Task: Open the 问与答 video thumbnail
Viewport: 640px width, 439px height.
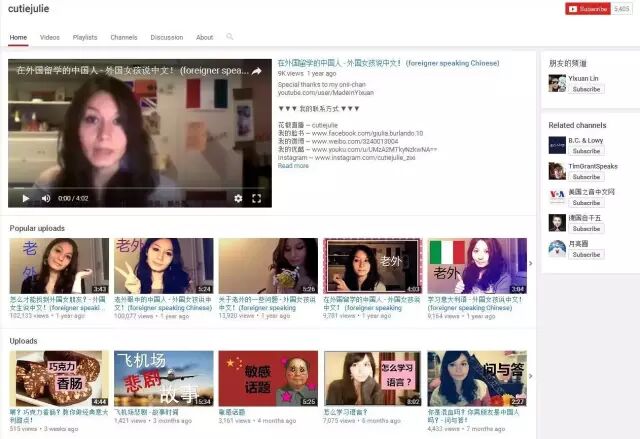Action: coord(477,378)
